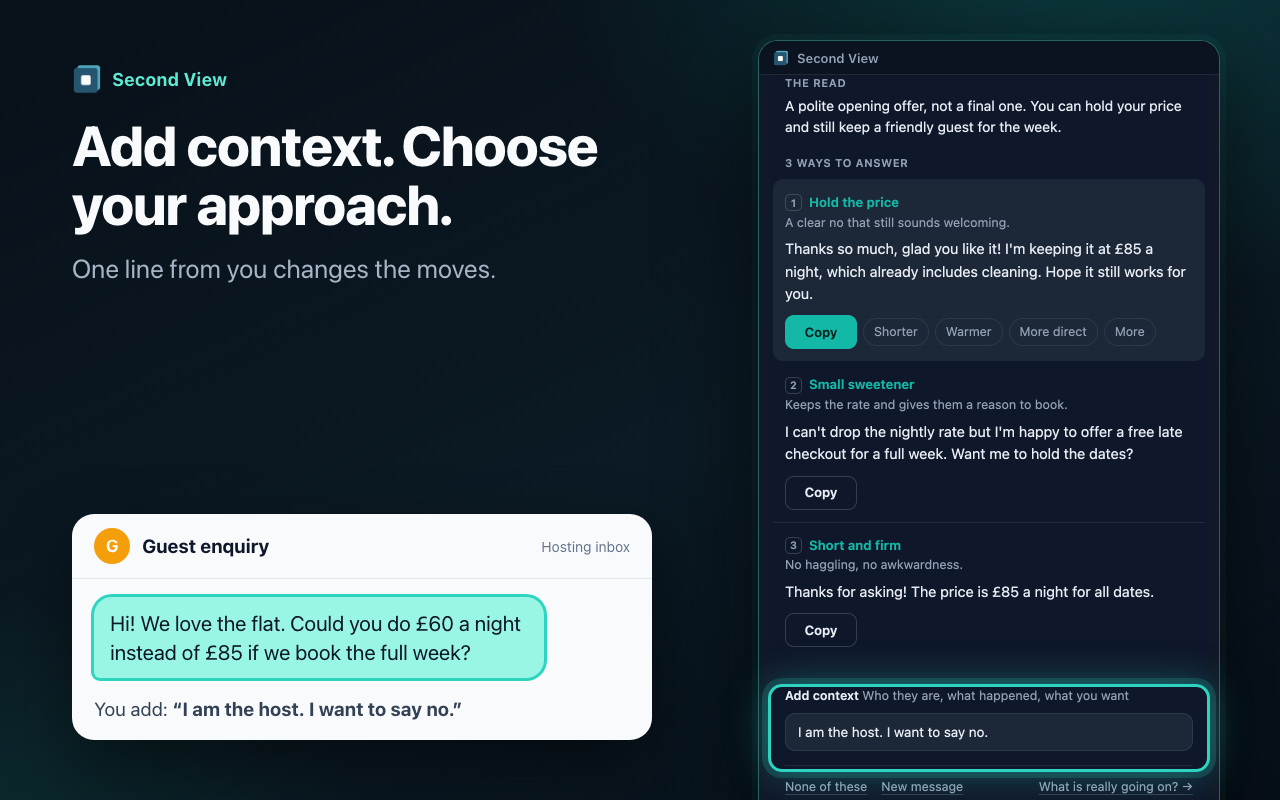Click the Add context input field
This screenshot has width=1280, height=800.
pyautogui.click(x=989, y=732)
